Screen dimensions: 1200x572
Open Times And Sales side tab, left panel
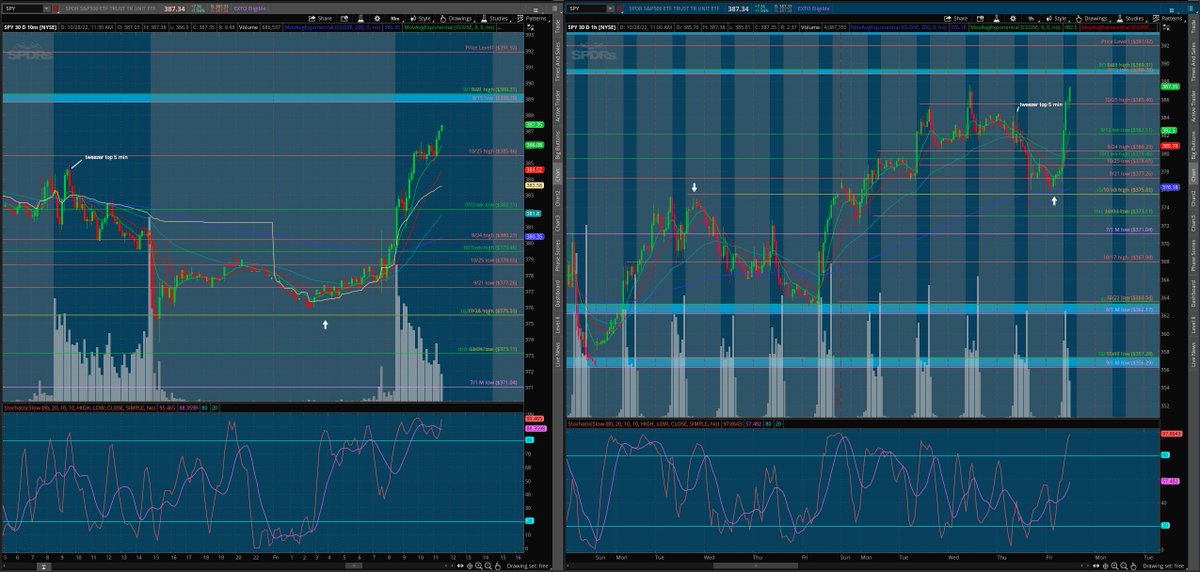click(557, 62)
